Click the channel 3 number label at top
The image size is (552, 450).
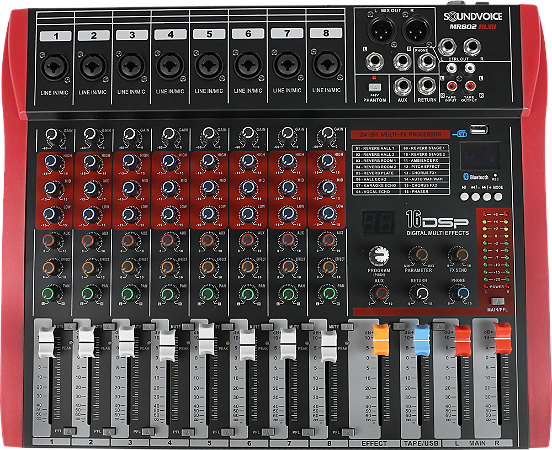(132, 35)
